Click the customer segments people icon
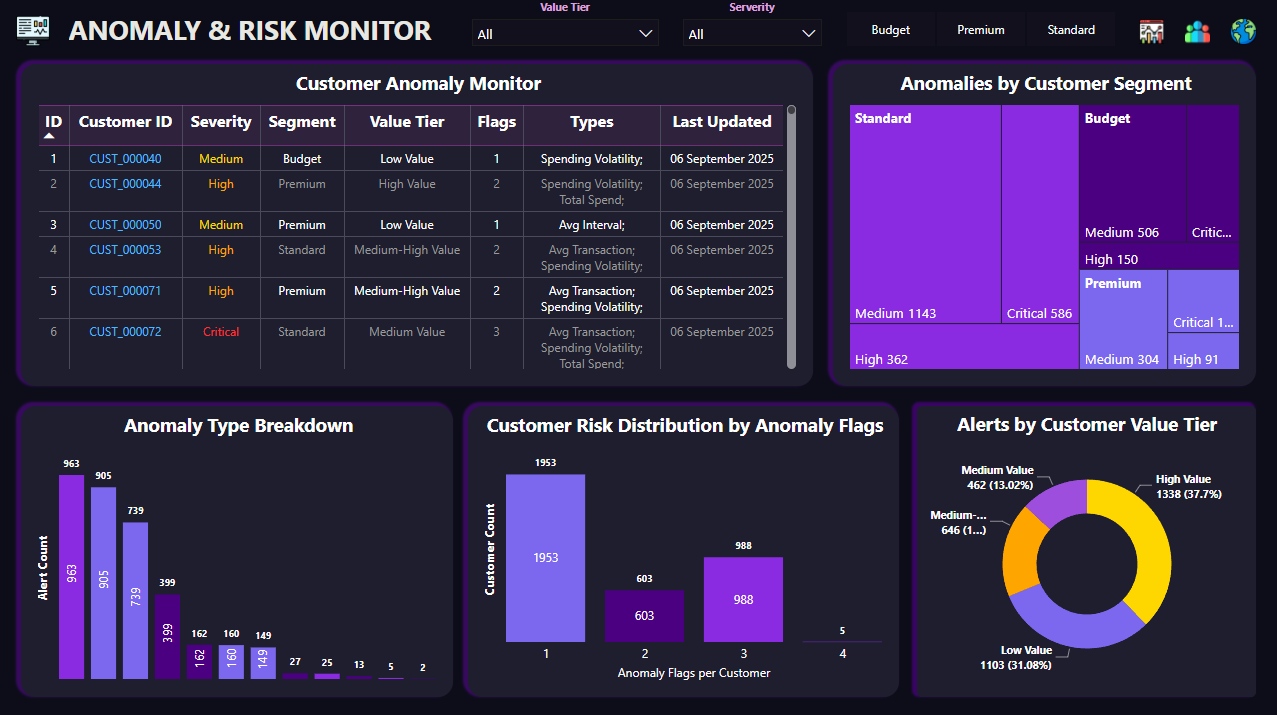 1197,30
